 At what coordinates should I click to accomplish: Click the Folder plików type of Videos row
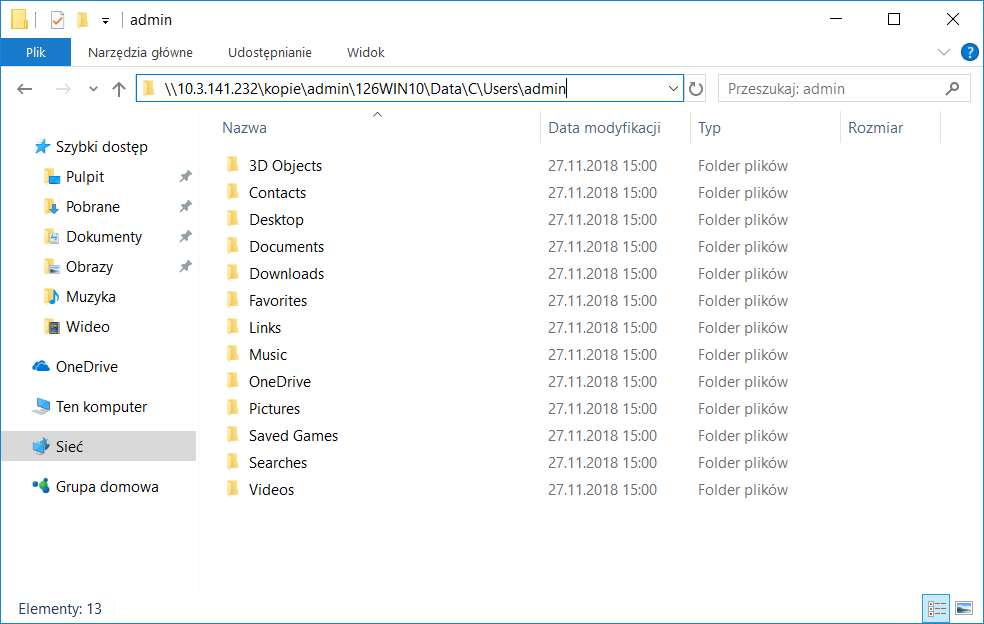click(x=743, y=490)
